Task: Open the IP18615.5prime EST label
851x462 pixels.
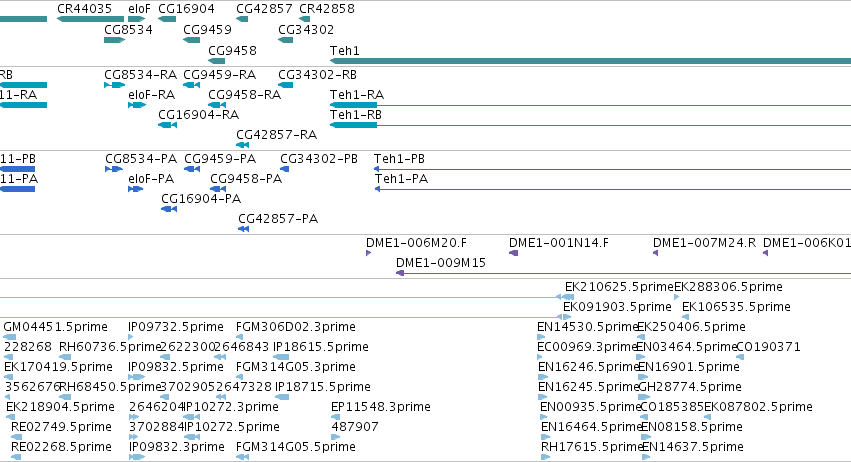Action: (321, 347)
